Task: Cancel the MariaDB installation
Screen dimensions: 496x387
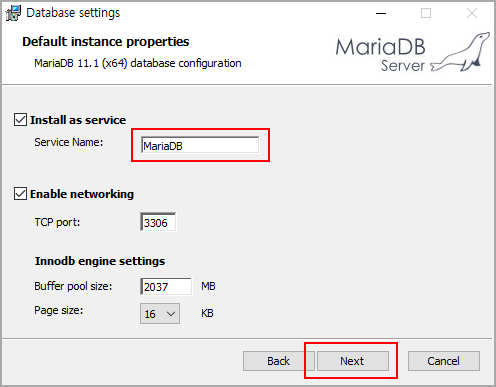Action: point(444,361)
